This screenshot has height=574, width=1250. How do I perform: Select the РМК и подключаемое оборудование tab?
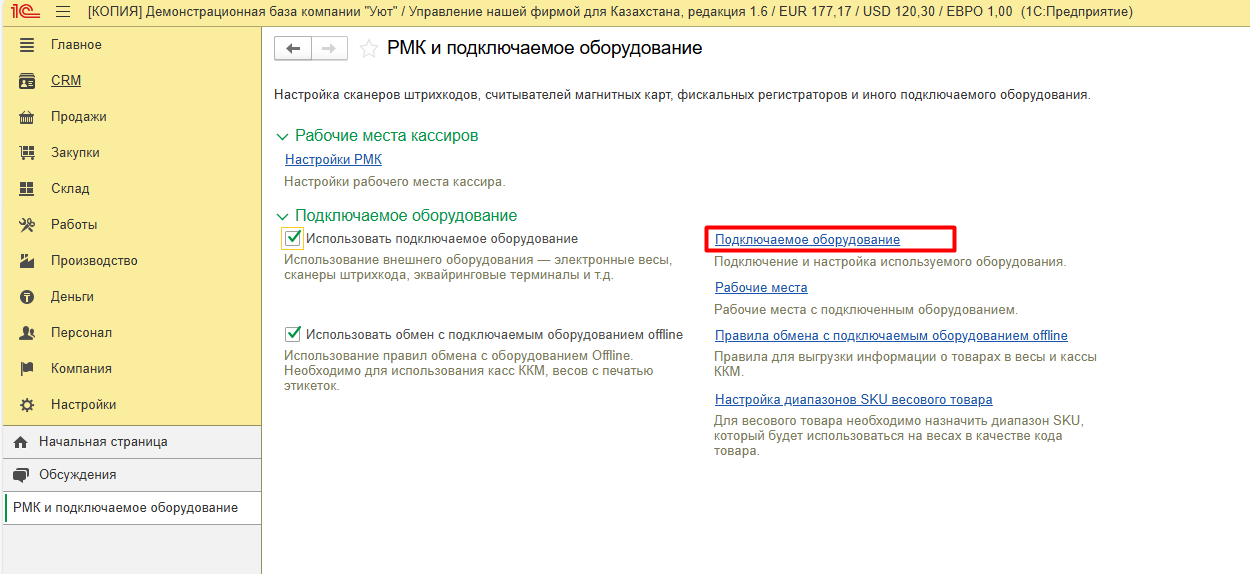(x=130, y=508)
